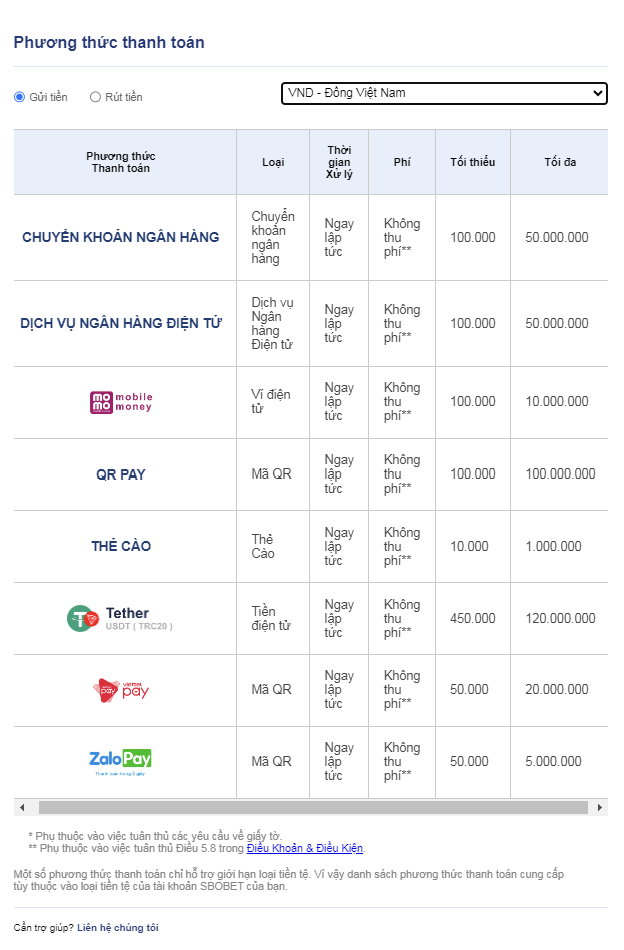The image size is (624, 950).
Task: Click the Tối đa column header
Action: click(560, 162)
